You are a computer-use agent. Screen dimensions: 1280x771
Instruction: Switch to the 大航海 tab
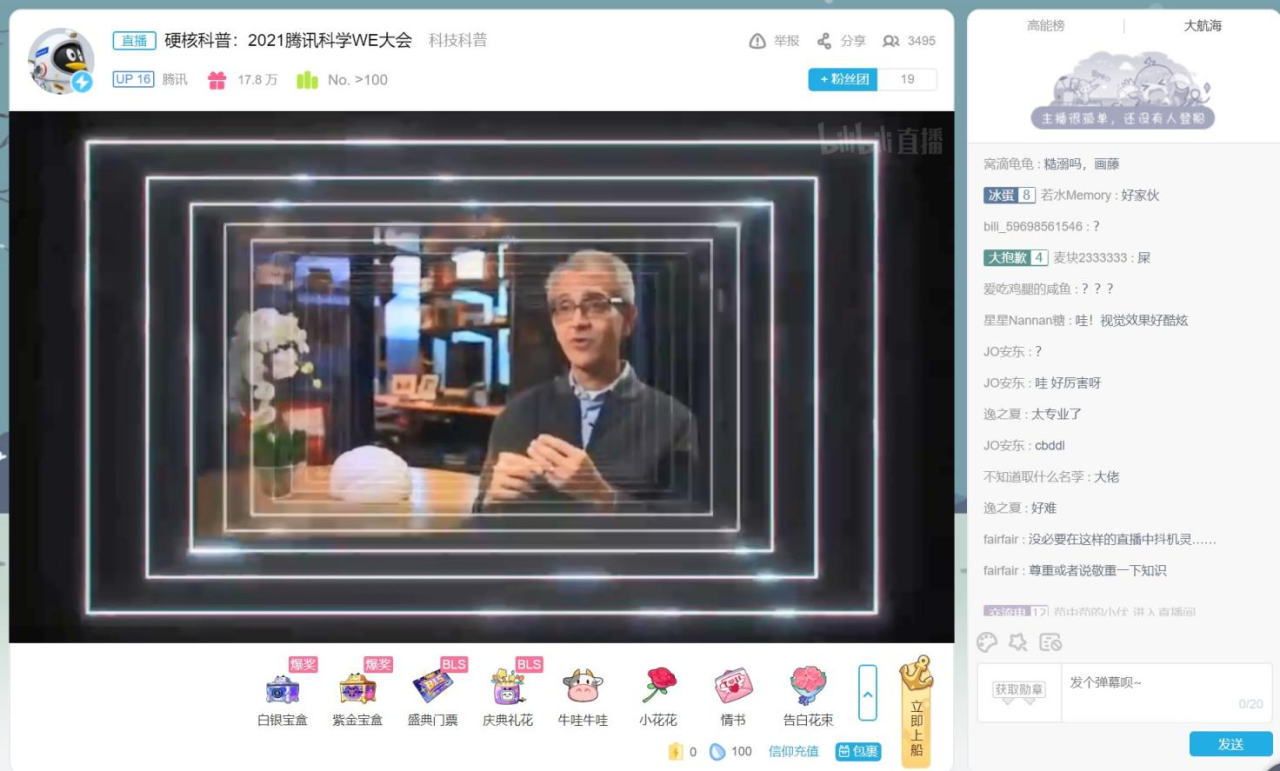click(1203, 26)
